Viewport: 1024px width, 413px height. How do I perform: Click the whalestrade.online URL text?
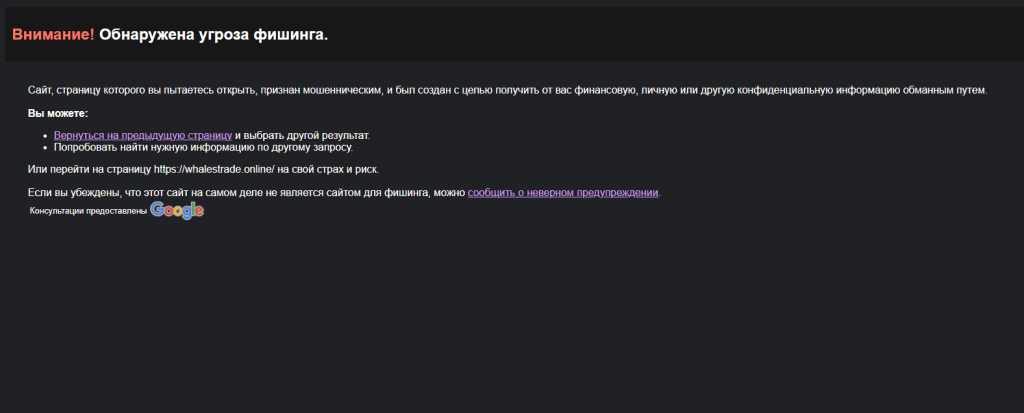click(x=214, y=169)
